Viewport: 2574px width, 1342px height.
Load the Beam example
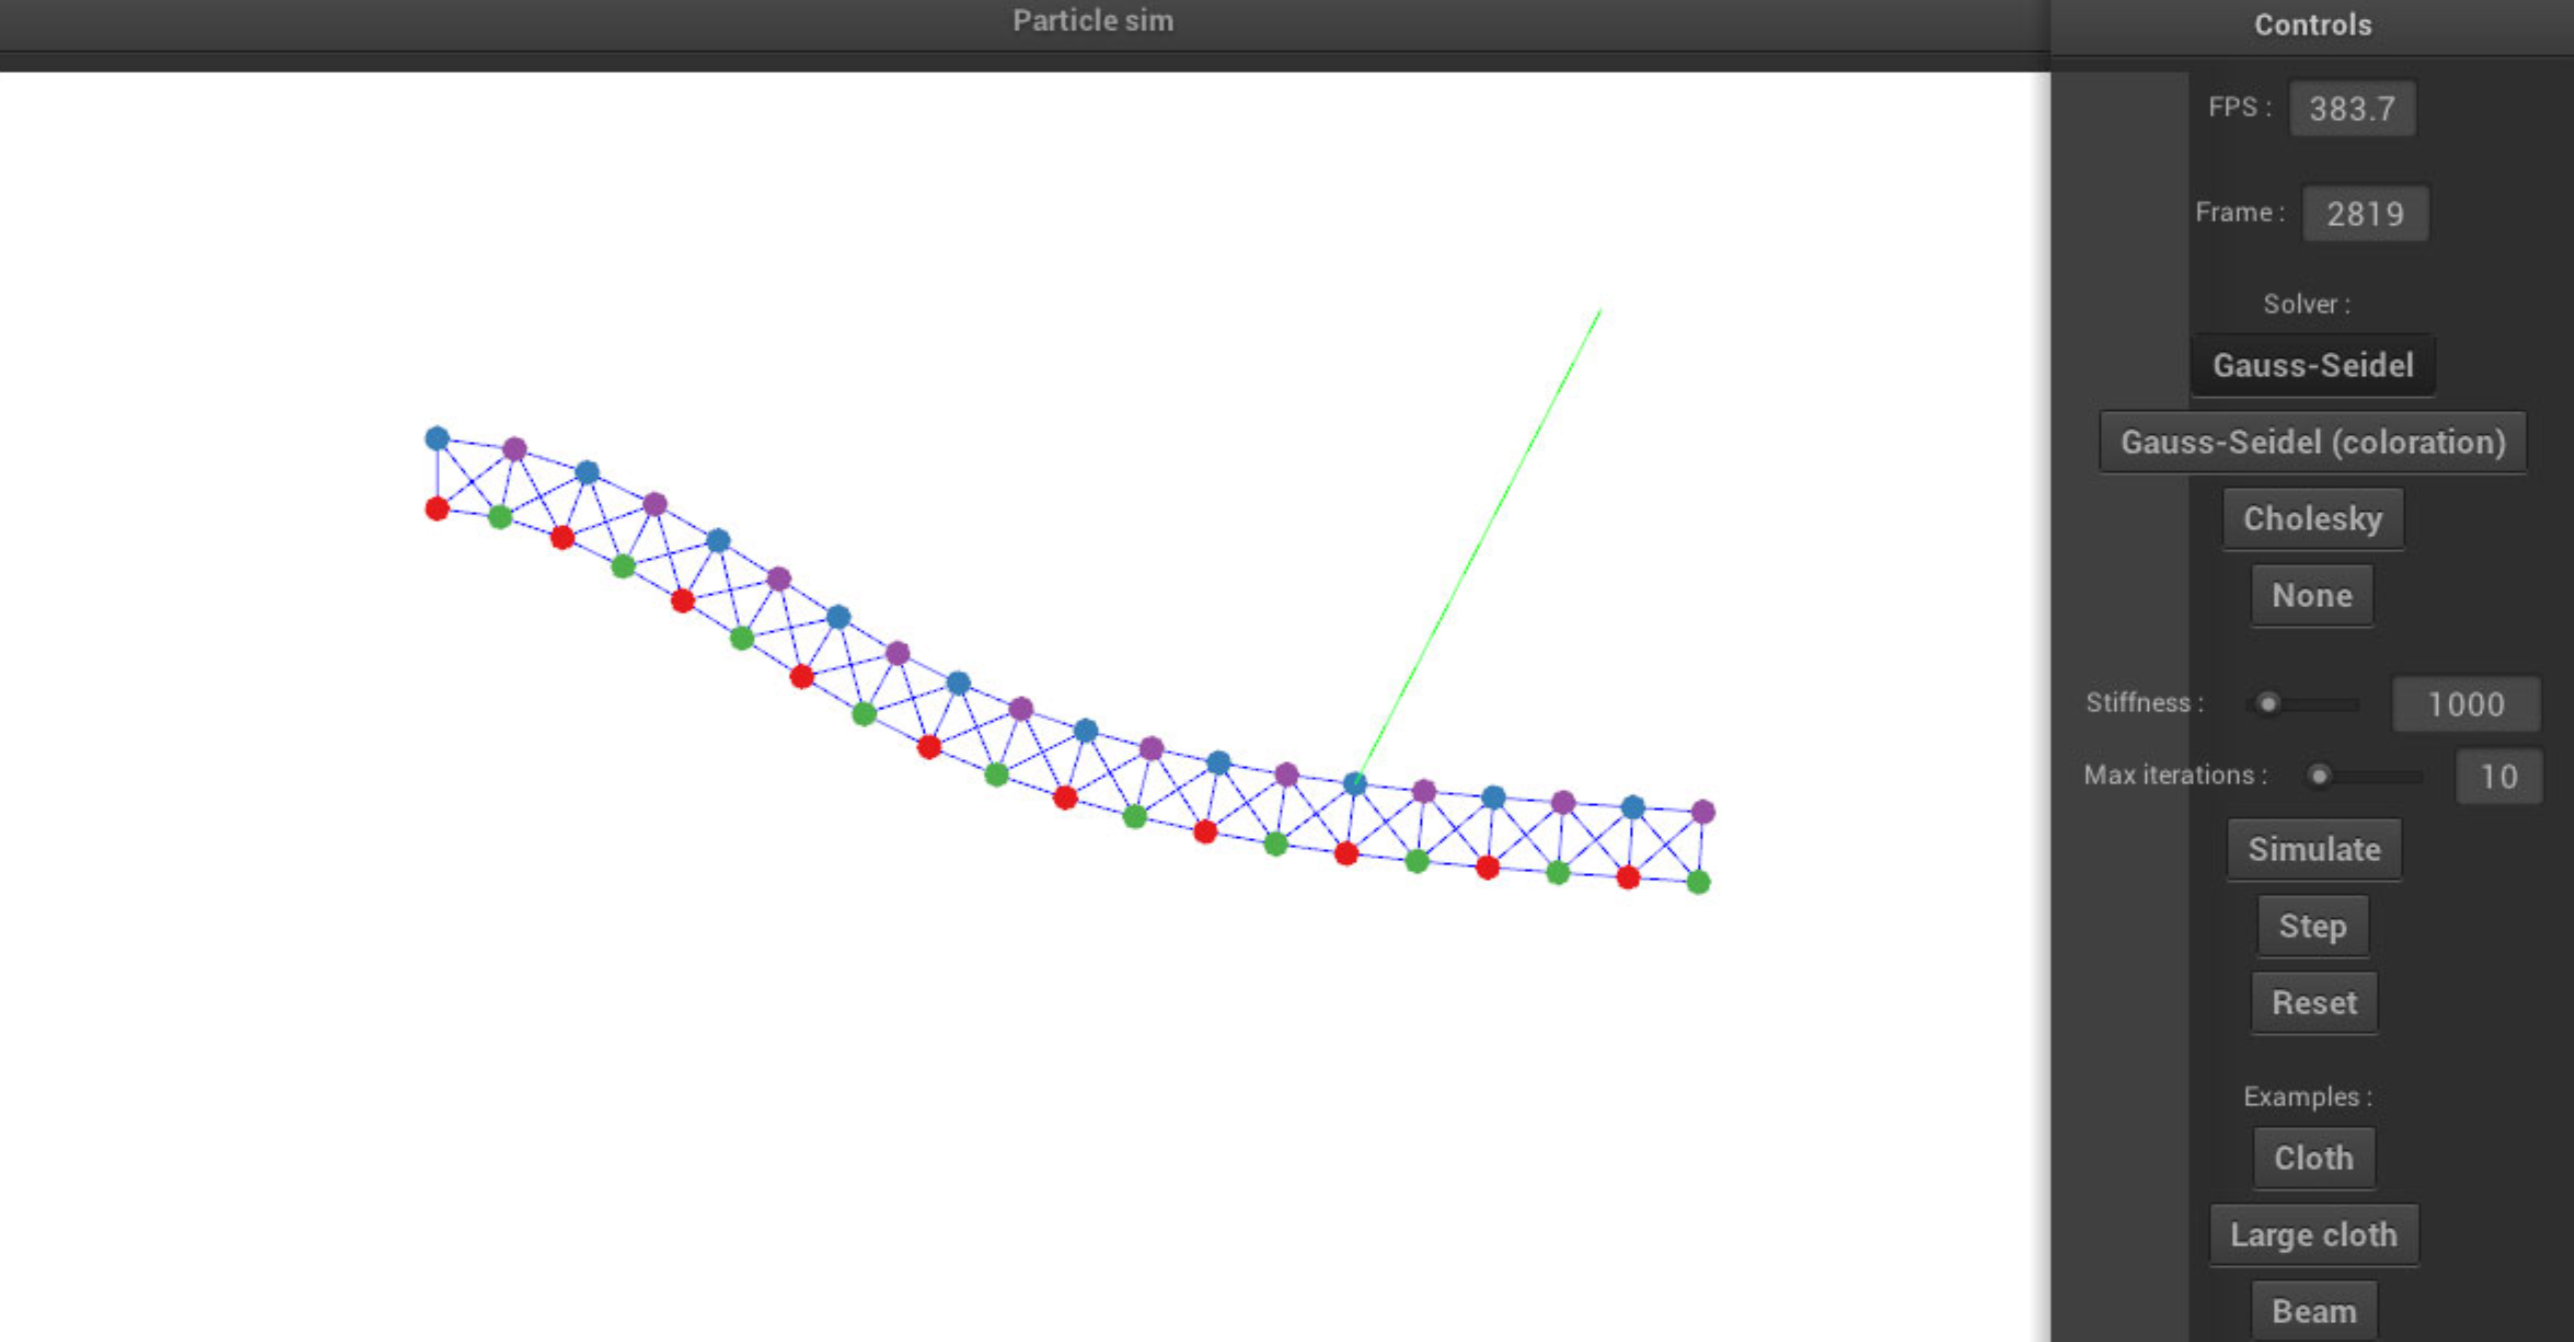pyautogui.click(x=2313, y=1310)
